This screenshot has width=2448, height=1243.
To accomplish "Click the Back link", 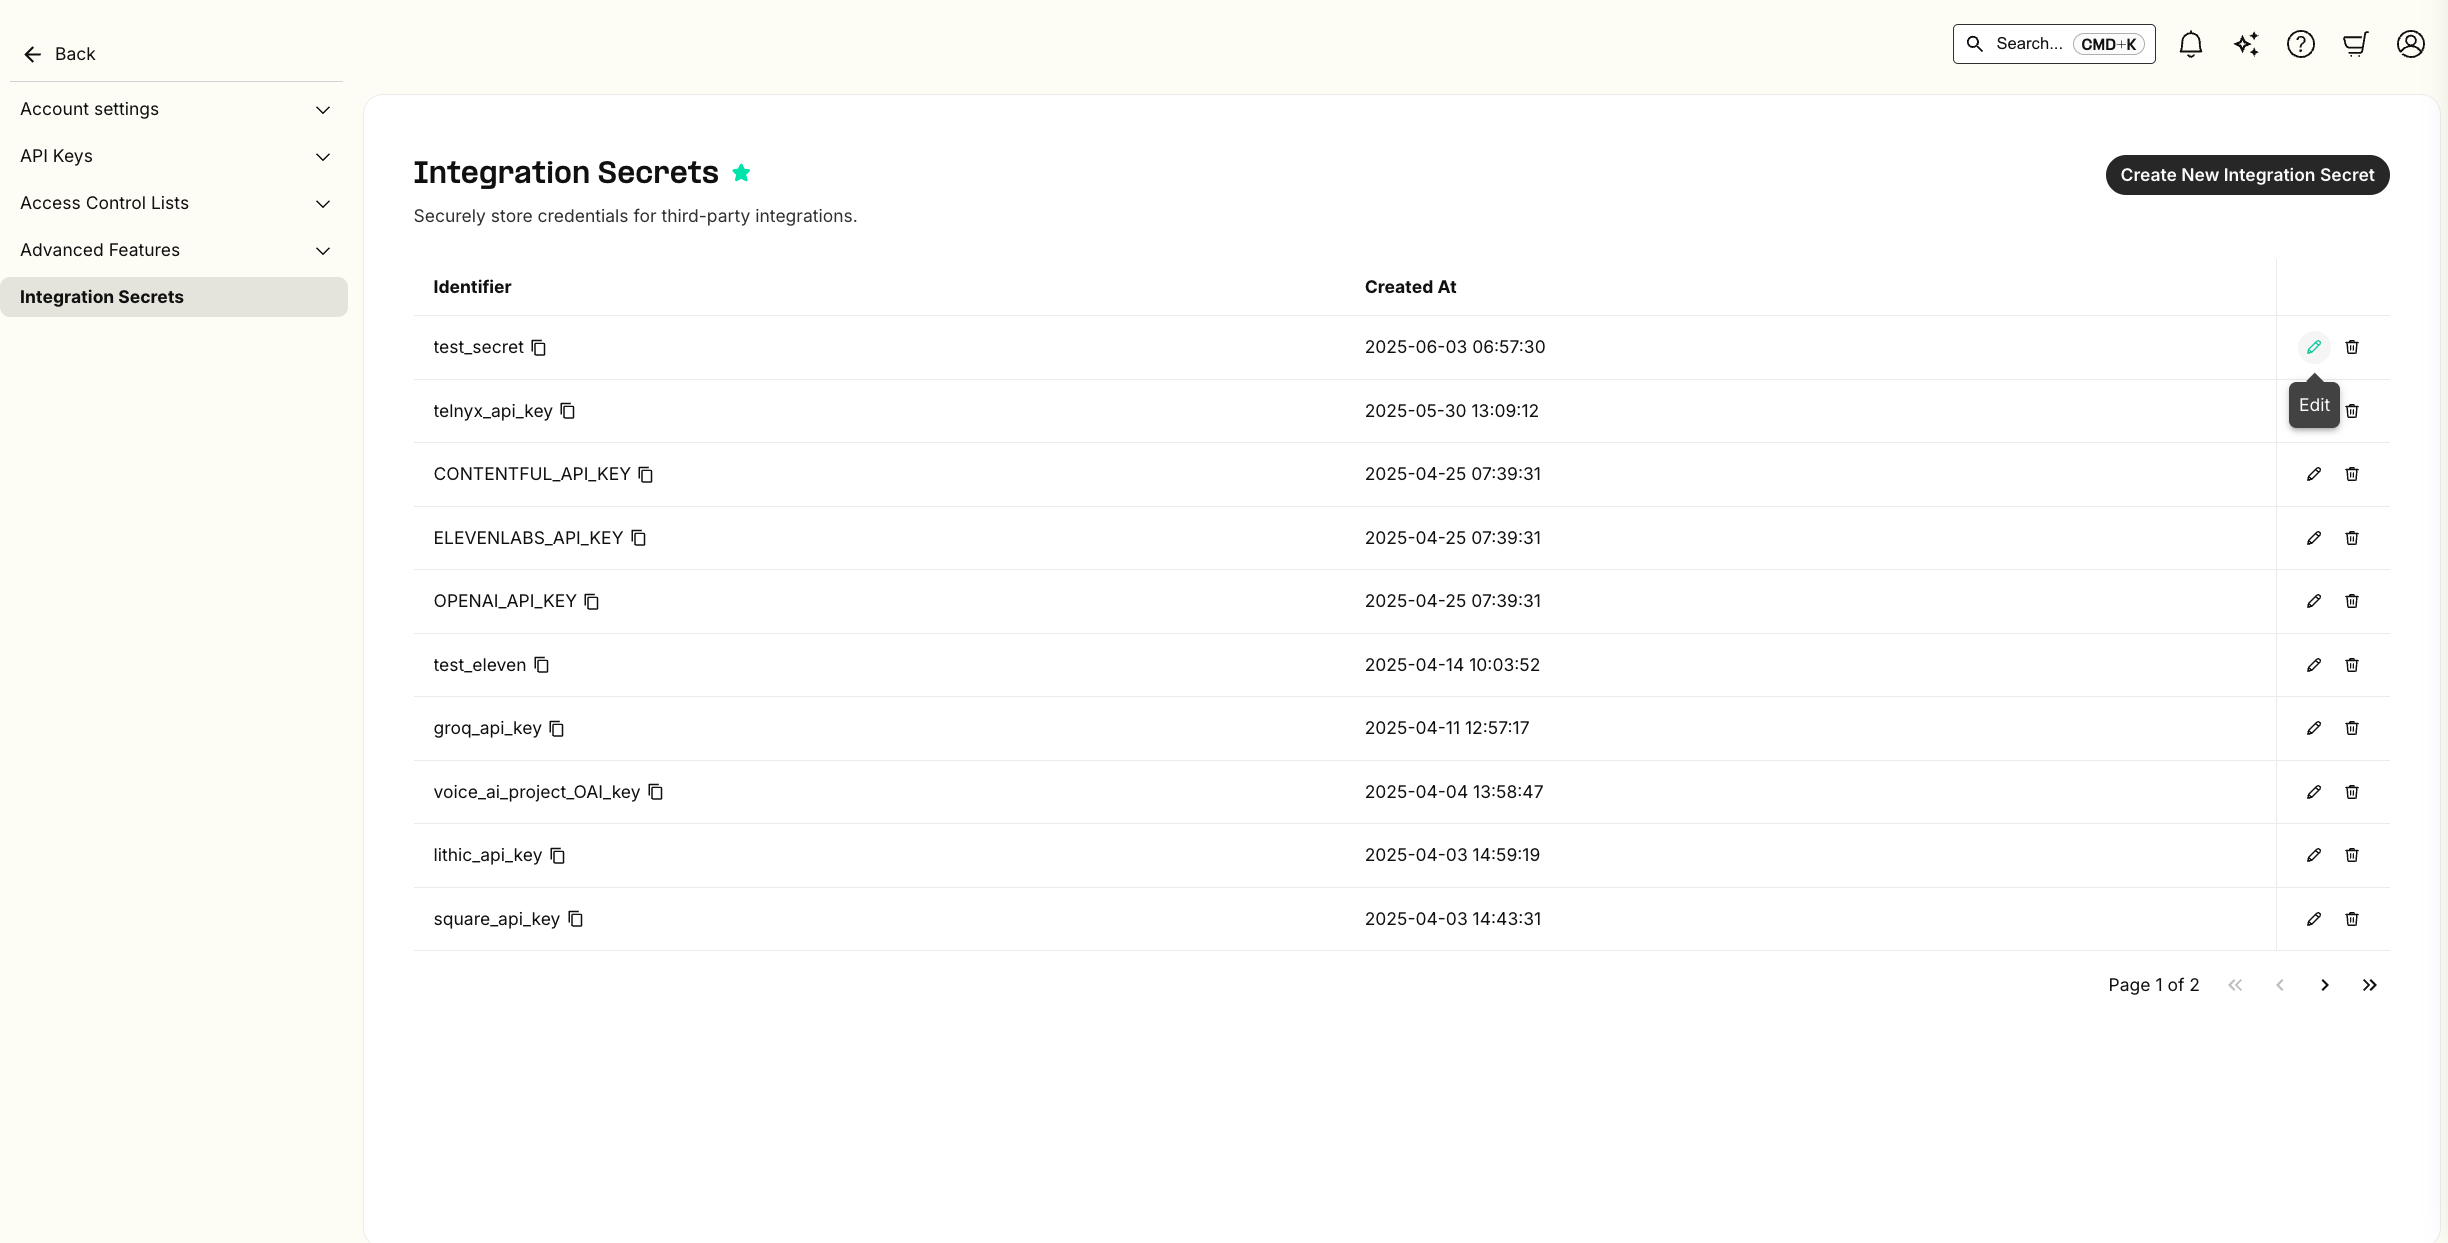I will point(58,54).
